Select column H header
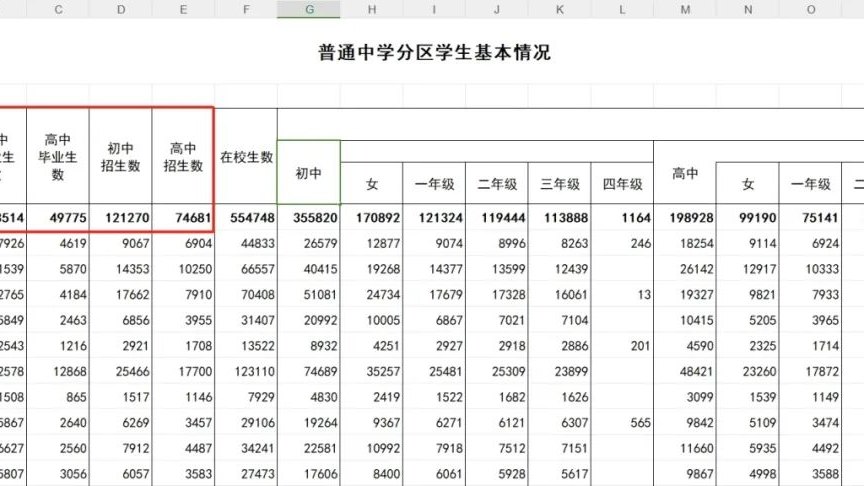The height and width of the screenshot is (486, 864). click(372, 9)
